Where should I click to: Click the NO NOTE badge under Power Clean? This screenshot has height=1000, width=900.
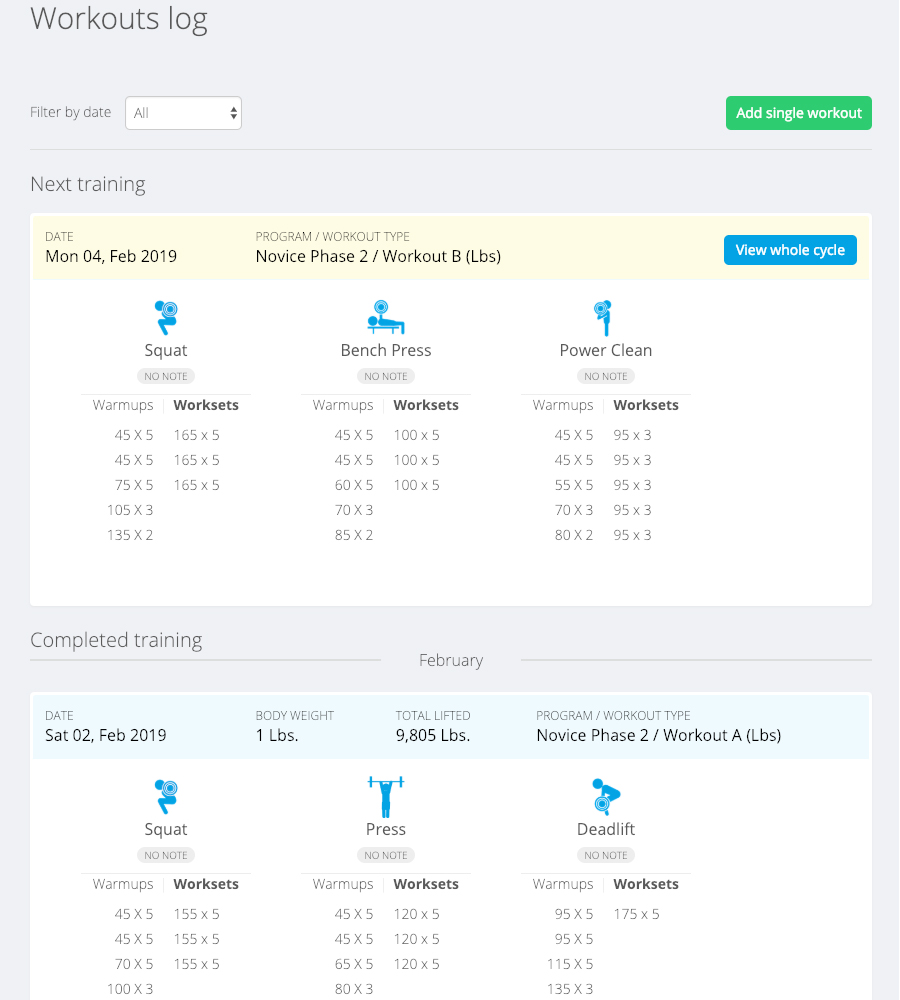click(606, 376)
